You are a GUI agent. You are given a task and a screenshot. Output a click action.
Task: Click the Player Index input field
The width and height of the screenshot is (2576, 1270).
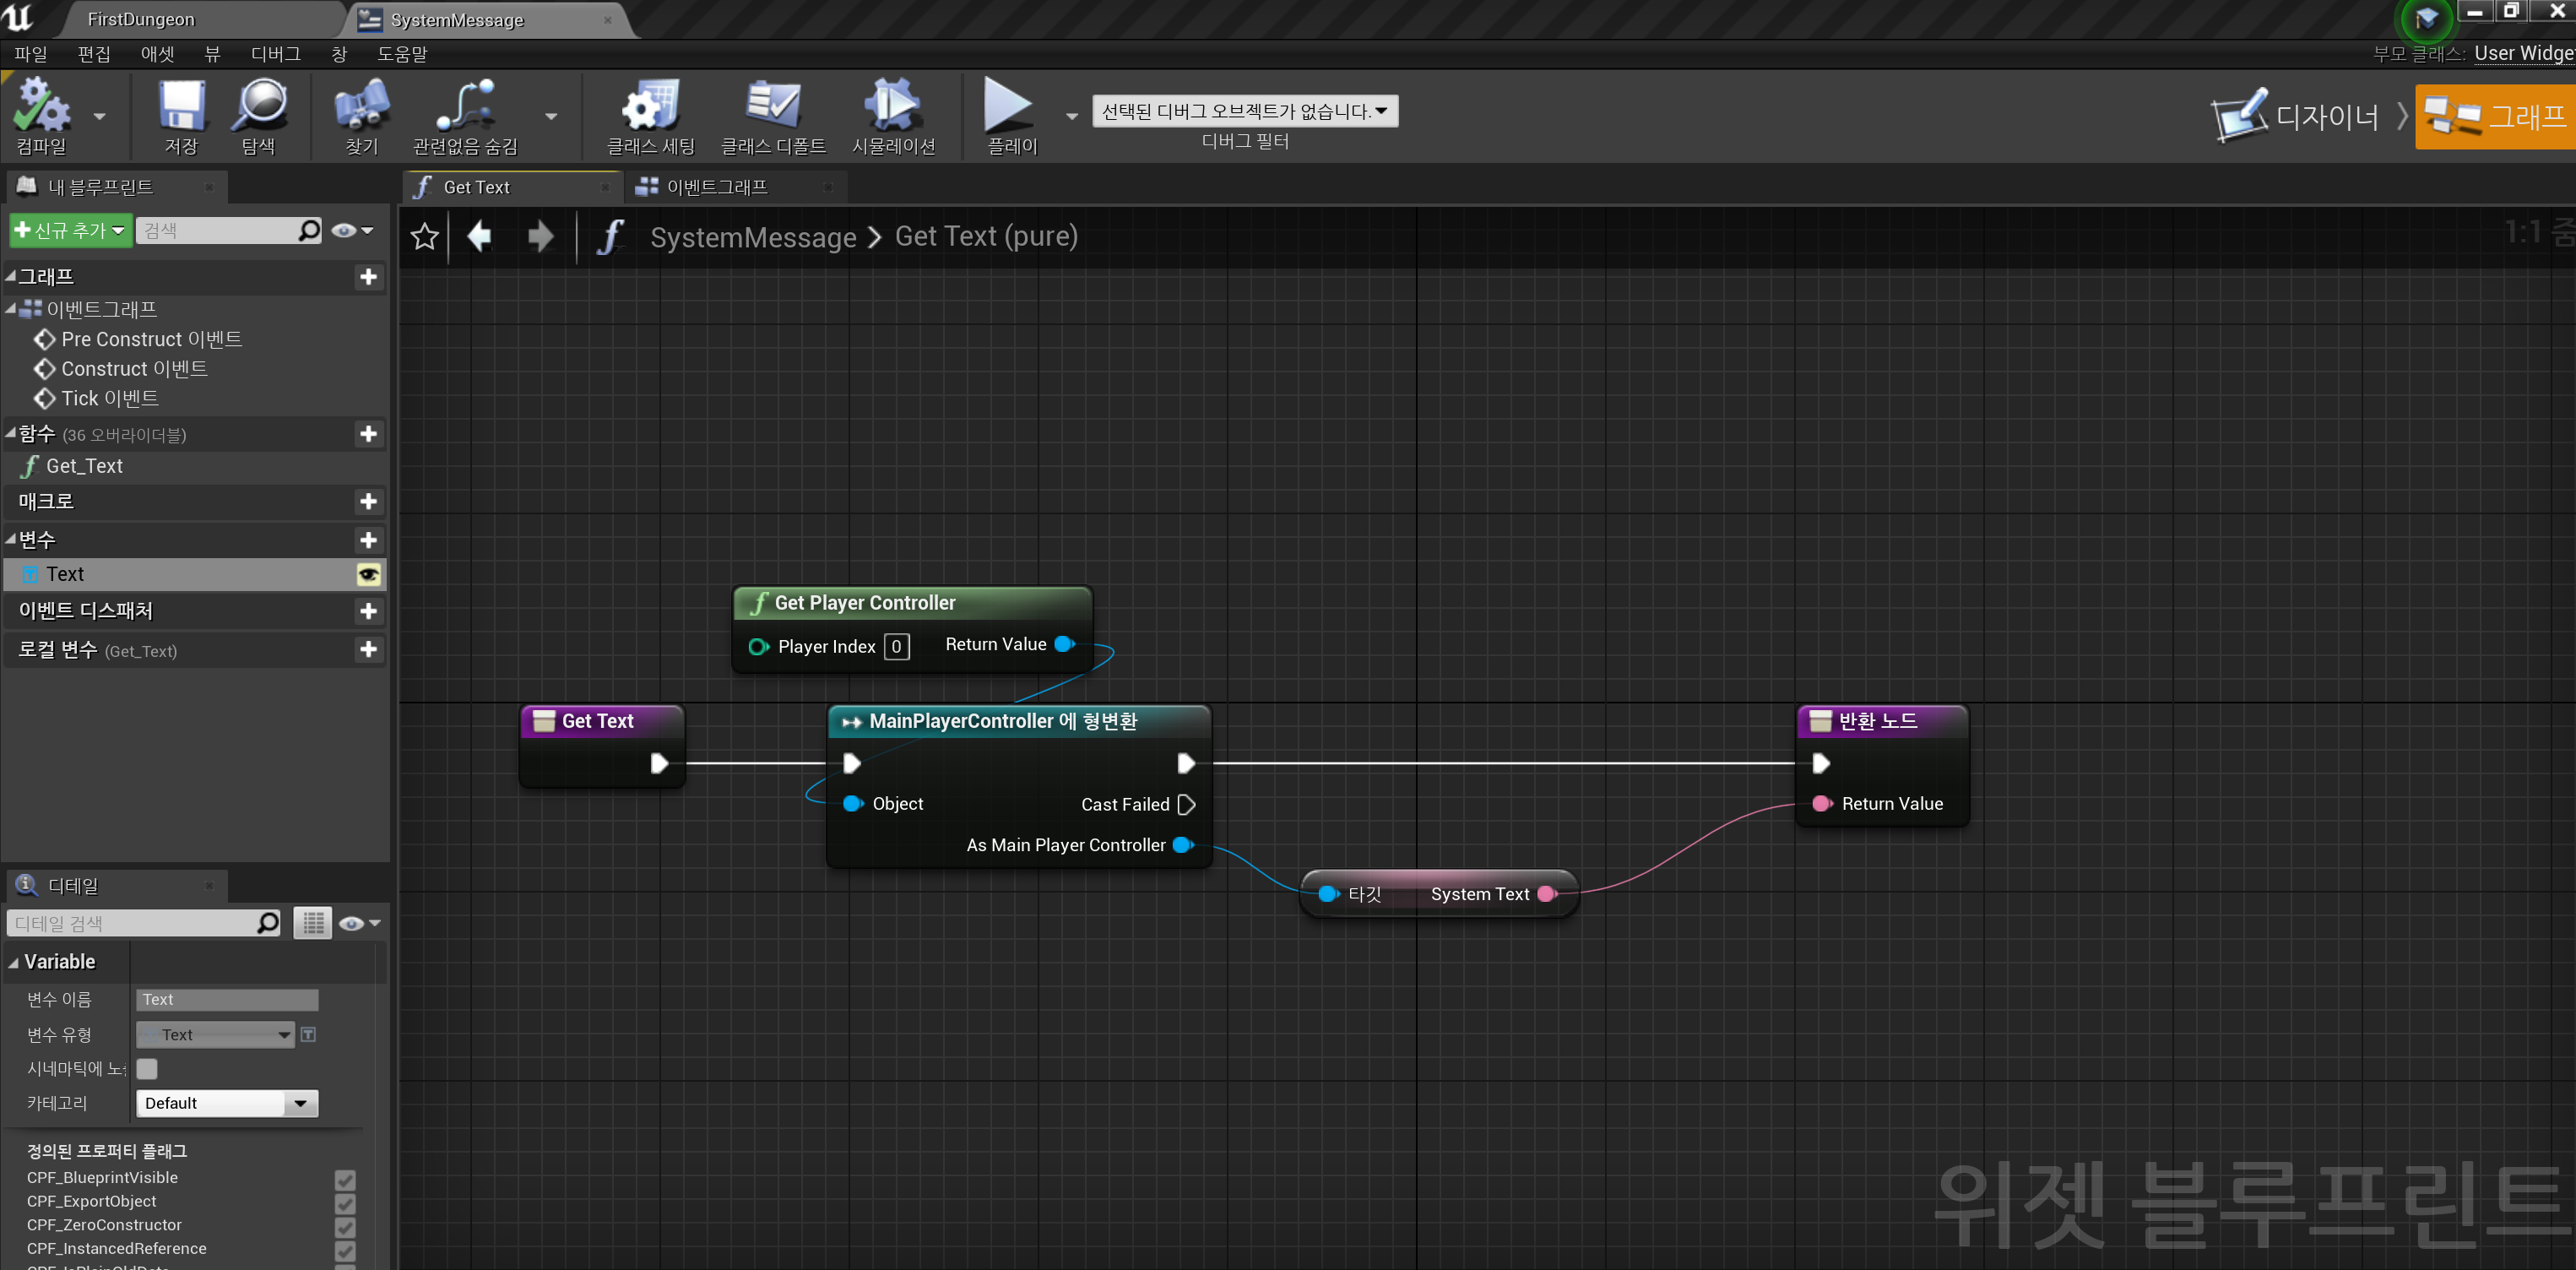(897, 646)
